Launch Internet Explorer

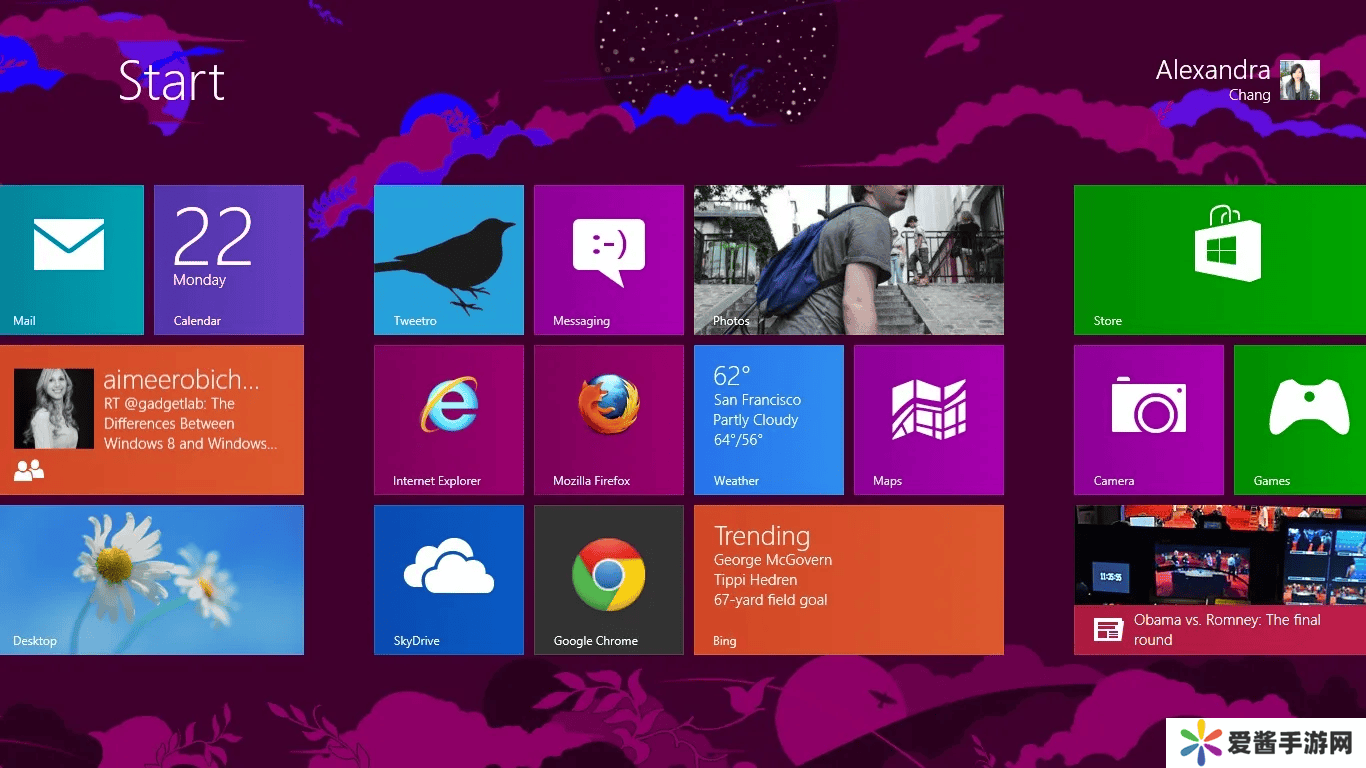[448, 419]
